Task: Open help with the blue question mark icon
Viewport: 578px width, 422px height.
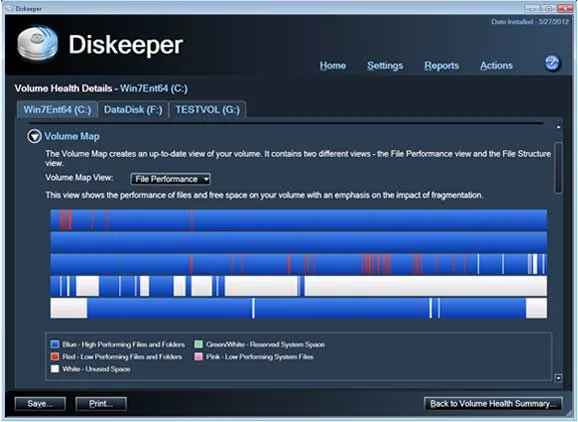Action: (552, 63)
